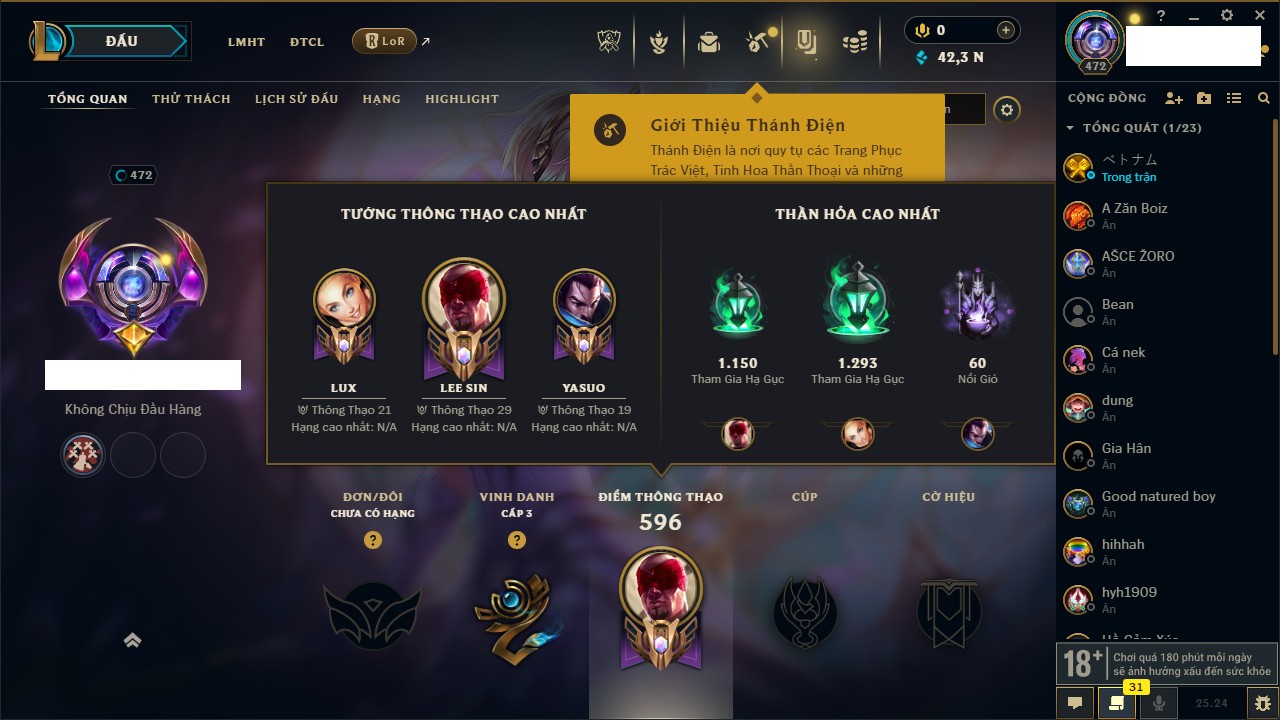Click the plus button to buy RP
Image resolution: width=1280 pixels, height=720 pixels.
pos(1006,30)
